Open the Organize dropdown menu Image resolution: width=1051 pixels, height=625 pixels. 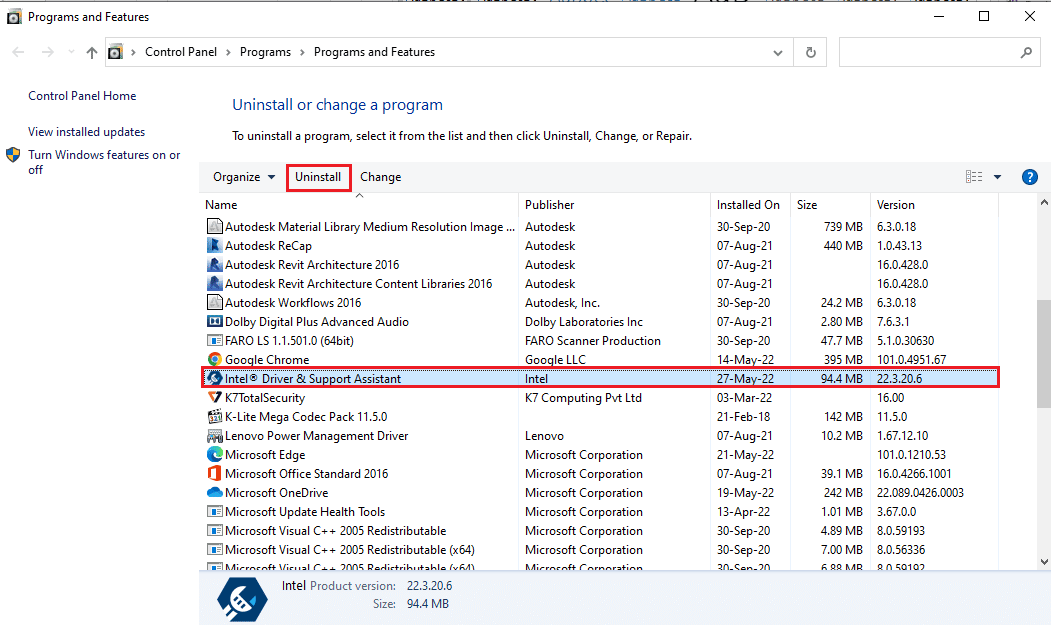(244, 177)
